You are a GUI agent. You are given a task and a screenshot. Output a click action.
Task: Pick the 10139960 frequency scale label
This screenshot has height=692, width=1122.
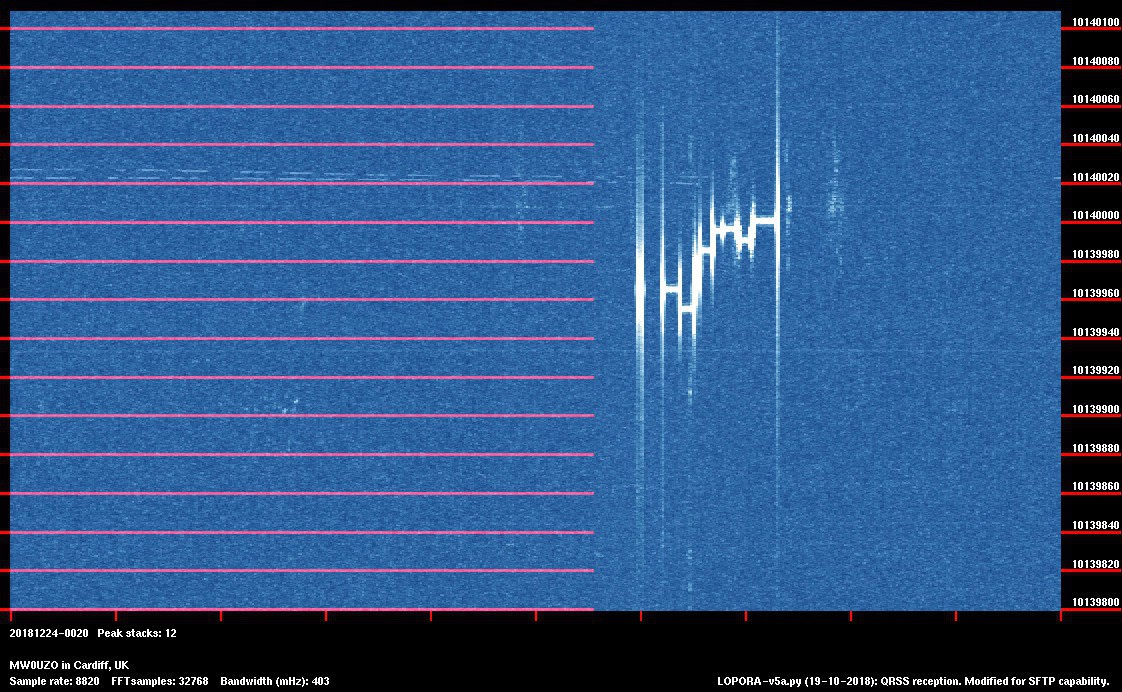click(x=1095, y=294)
